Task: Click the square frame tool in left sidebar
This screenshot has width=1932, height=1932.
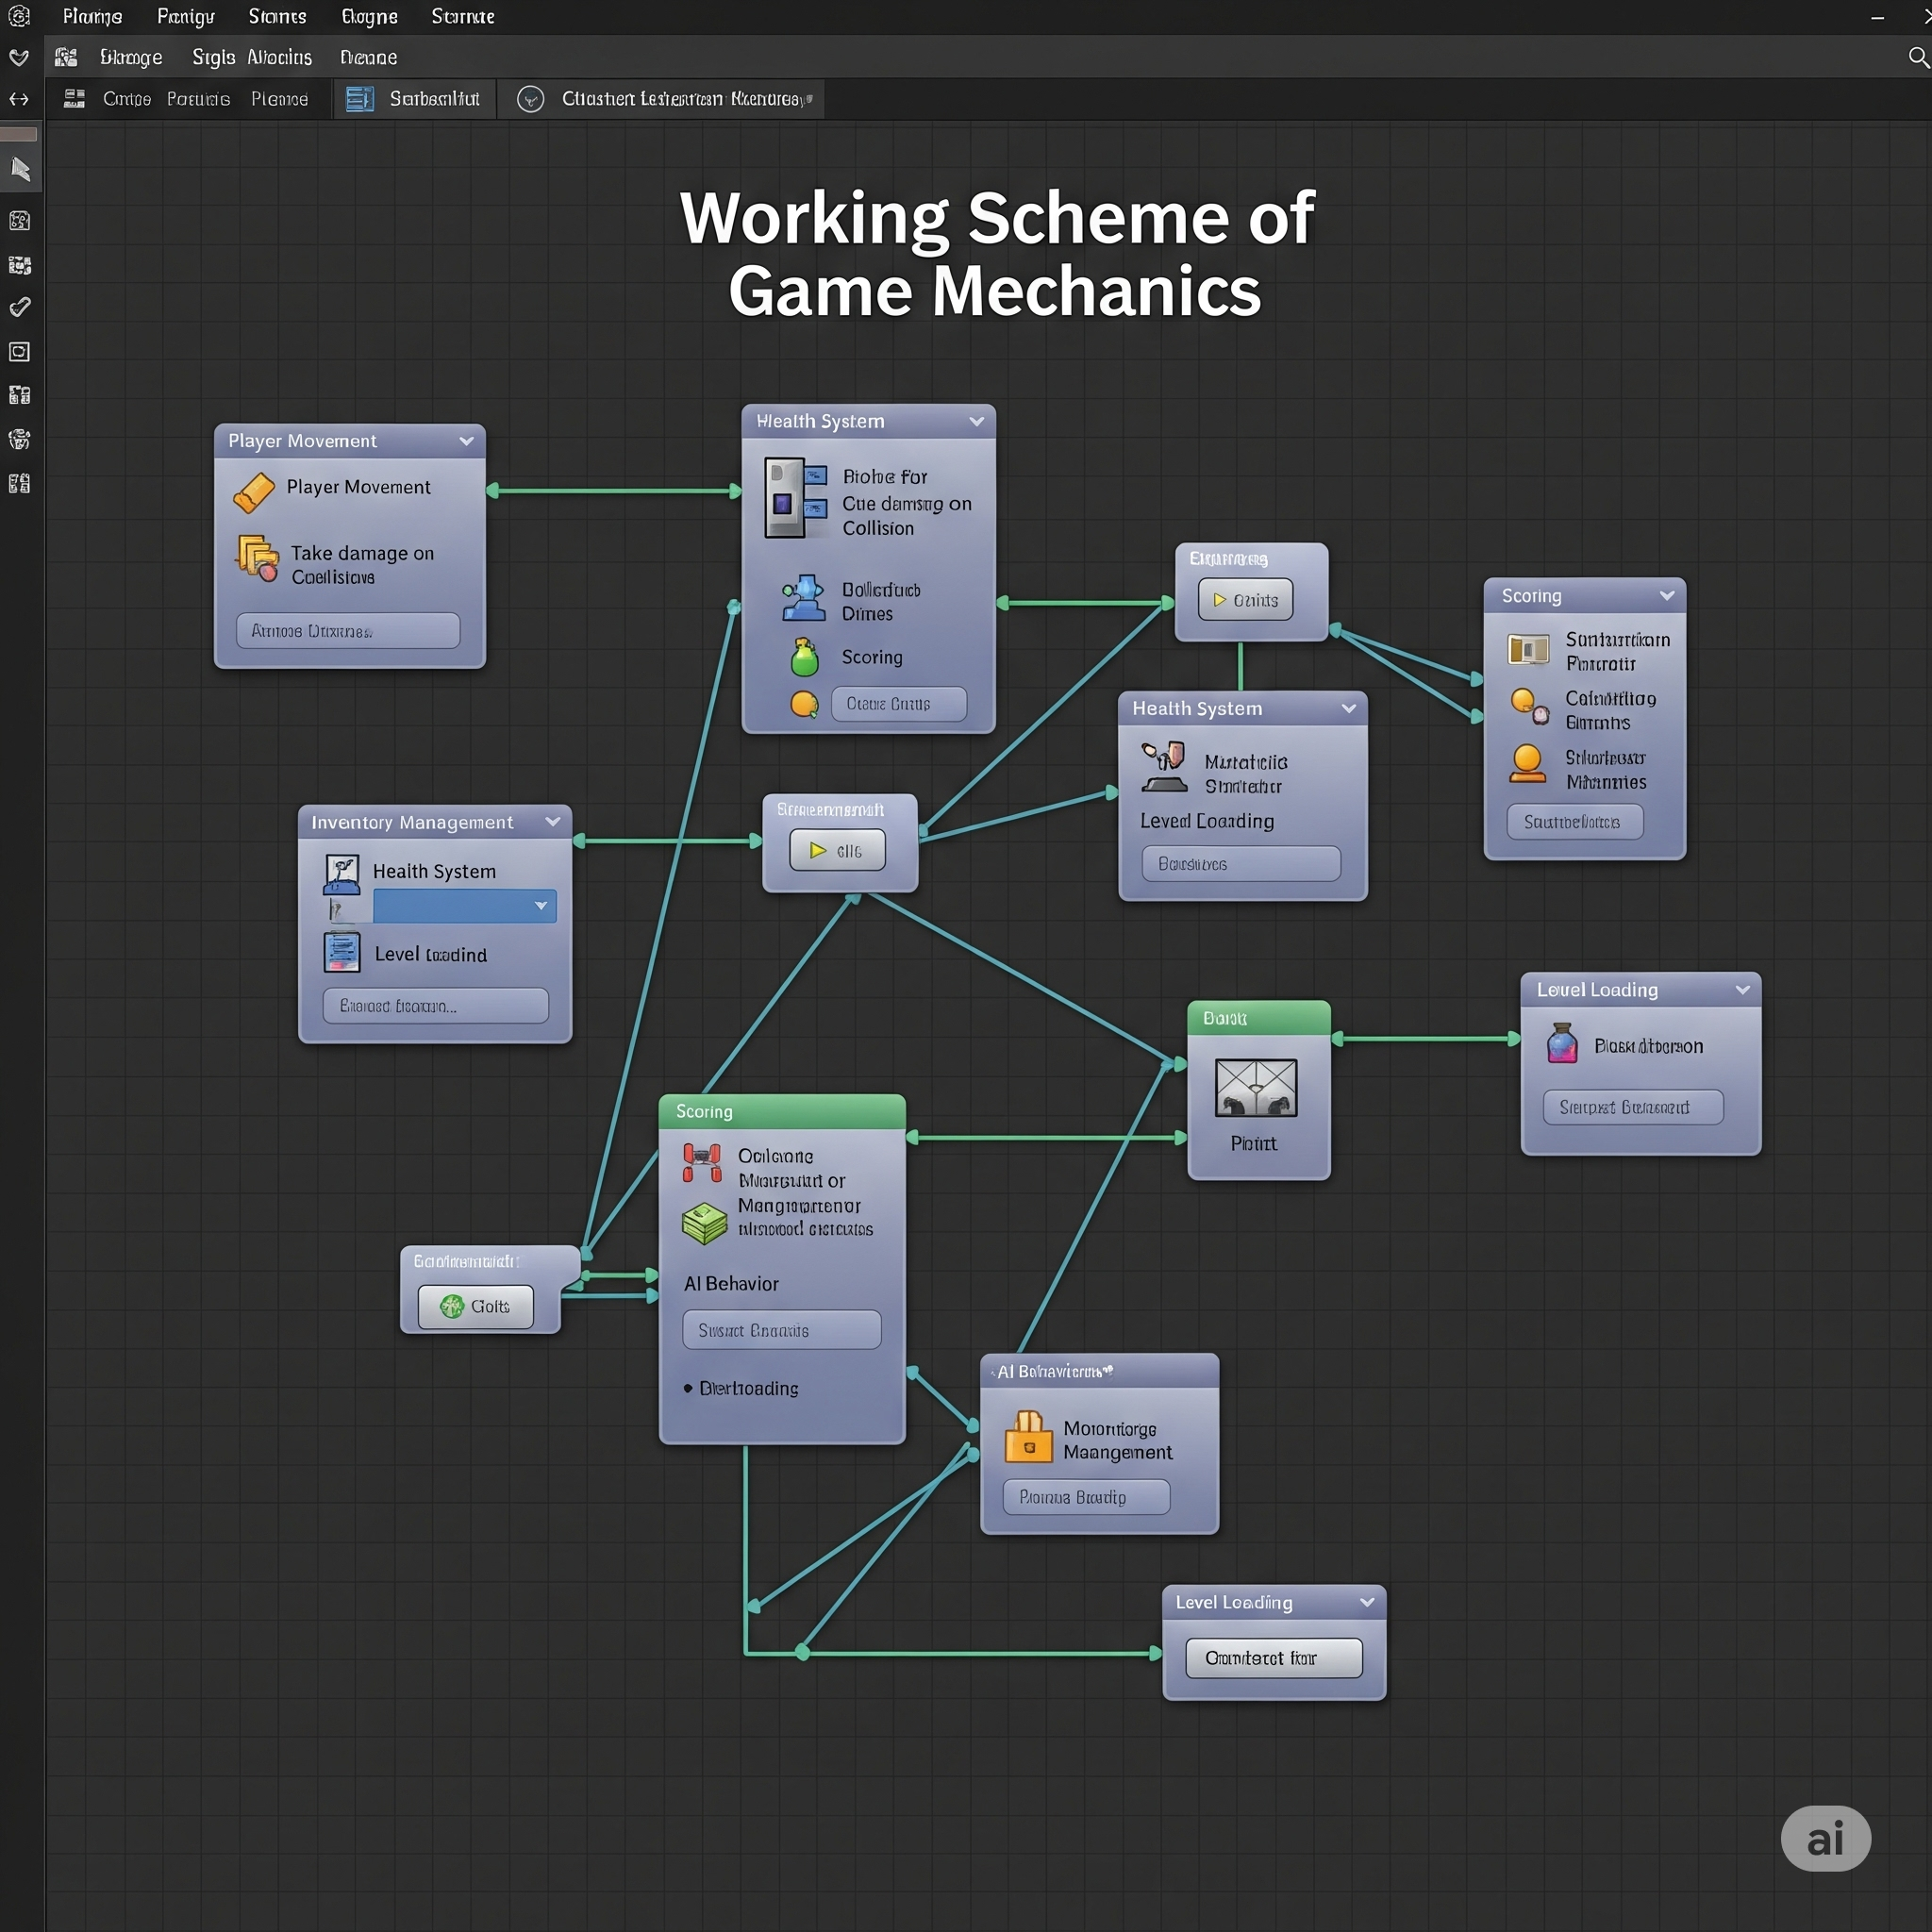Action: 19,352
